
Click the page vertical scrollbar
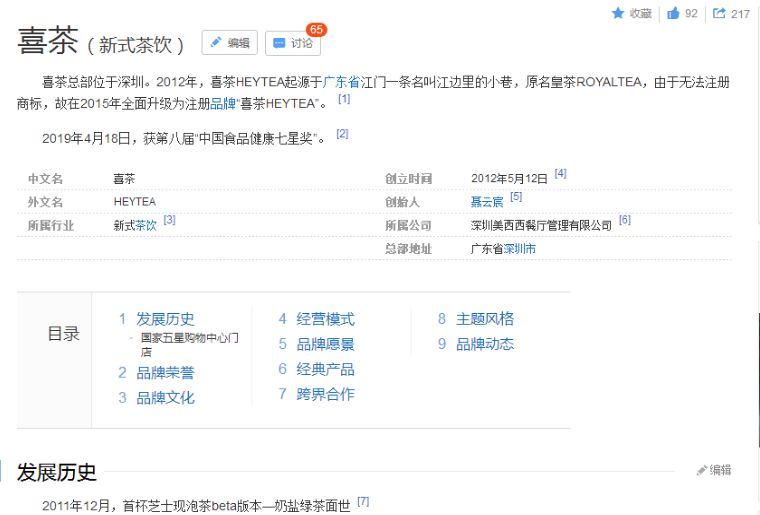coord(759,378)
